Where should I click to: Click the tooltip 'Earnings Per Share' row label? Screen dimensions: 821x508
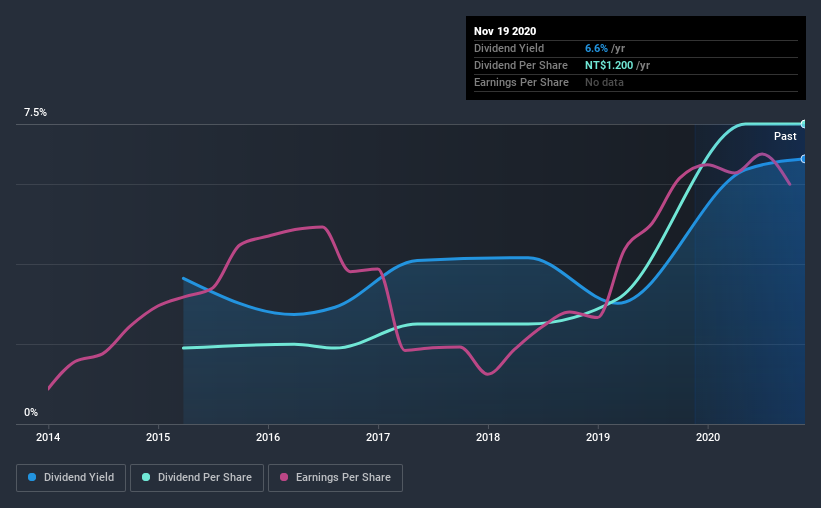[521, 82]
